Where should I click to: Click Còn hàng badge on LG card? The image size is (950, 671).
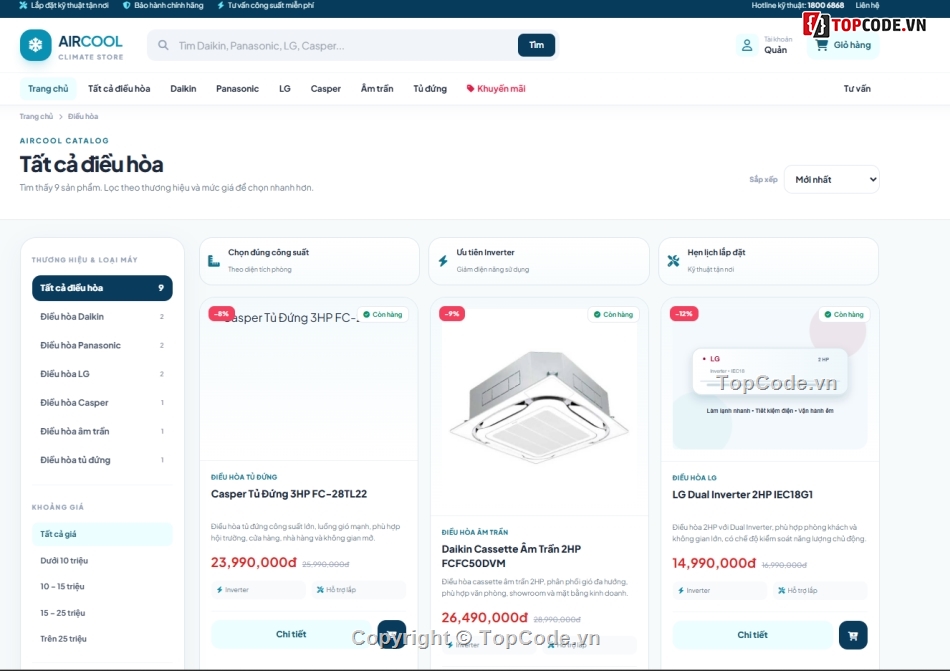(844, 314)
